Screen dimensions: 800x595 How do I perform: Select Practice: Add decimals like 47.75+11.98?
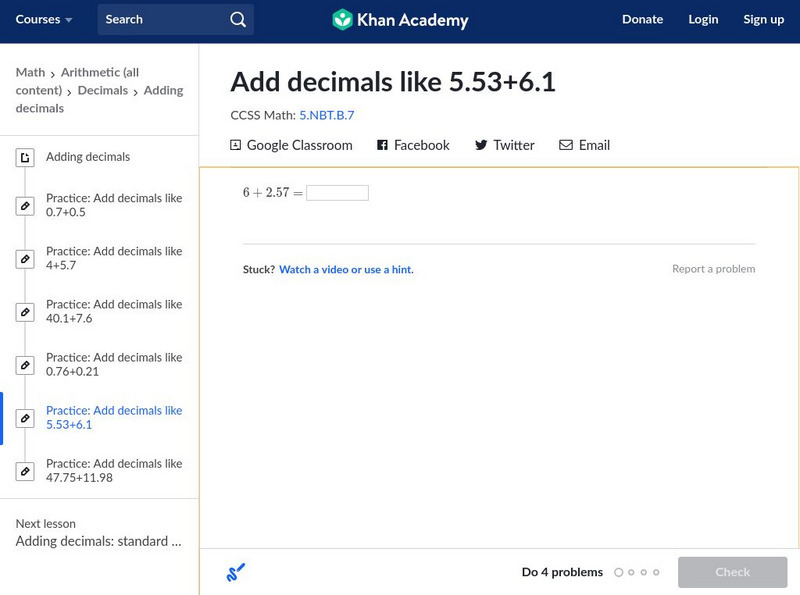(114, 470)
